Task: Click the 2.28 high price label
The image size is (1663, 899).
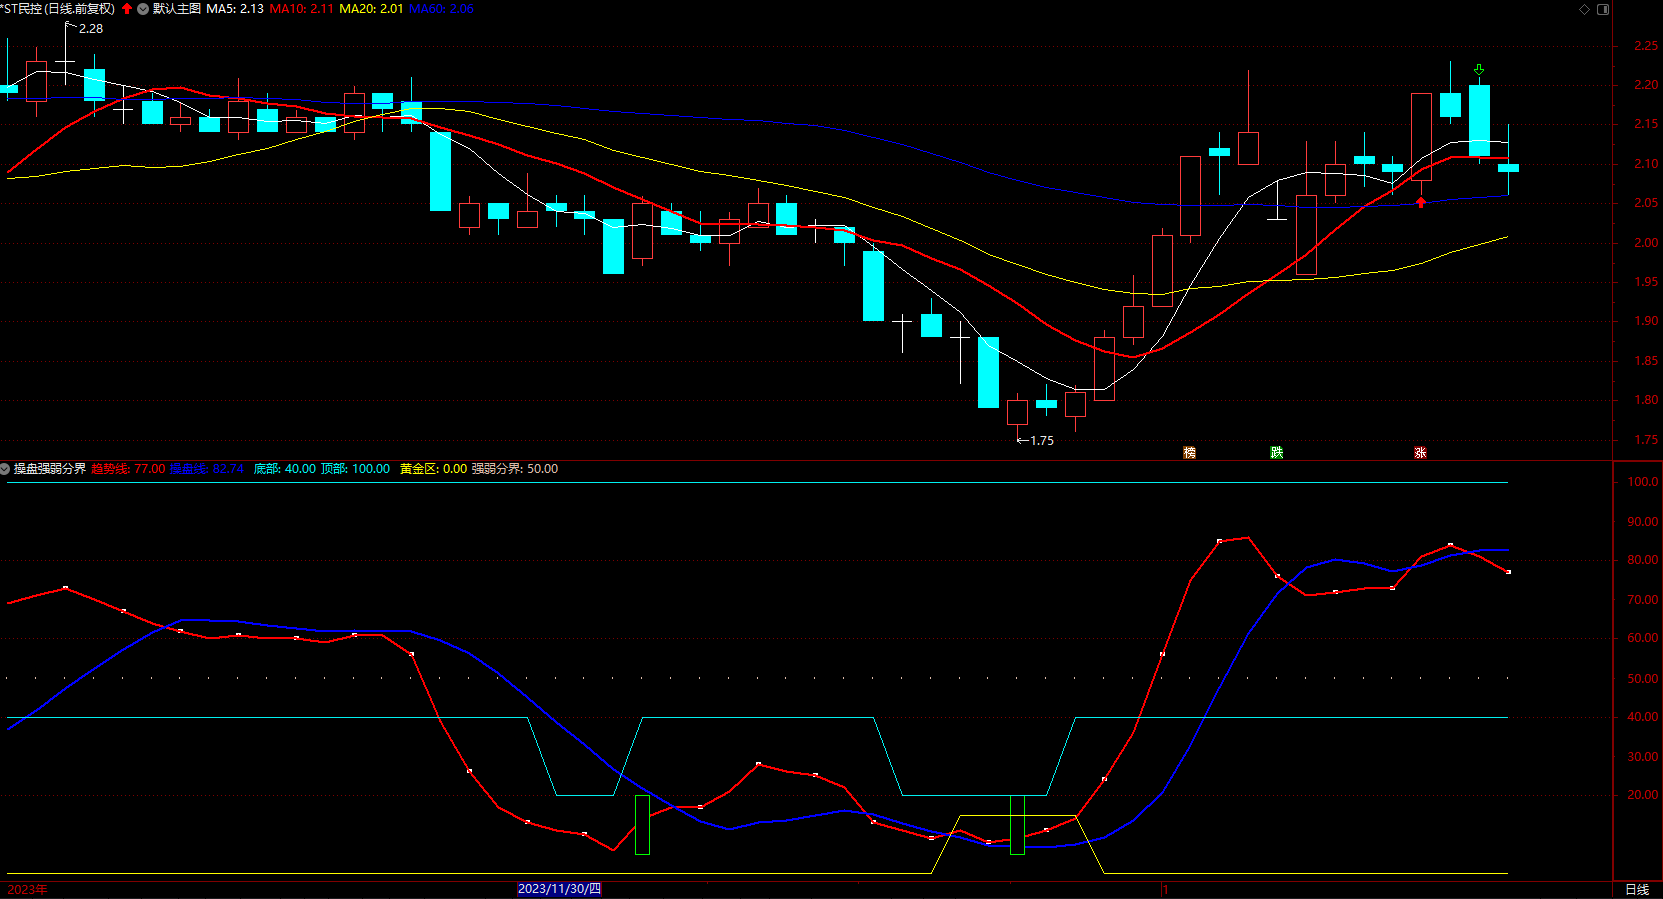Action: 91,29
